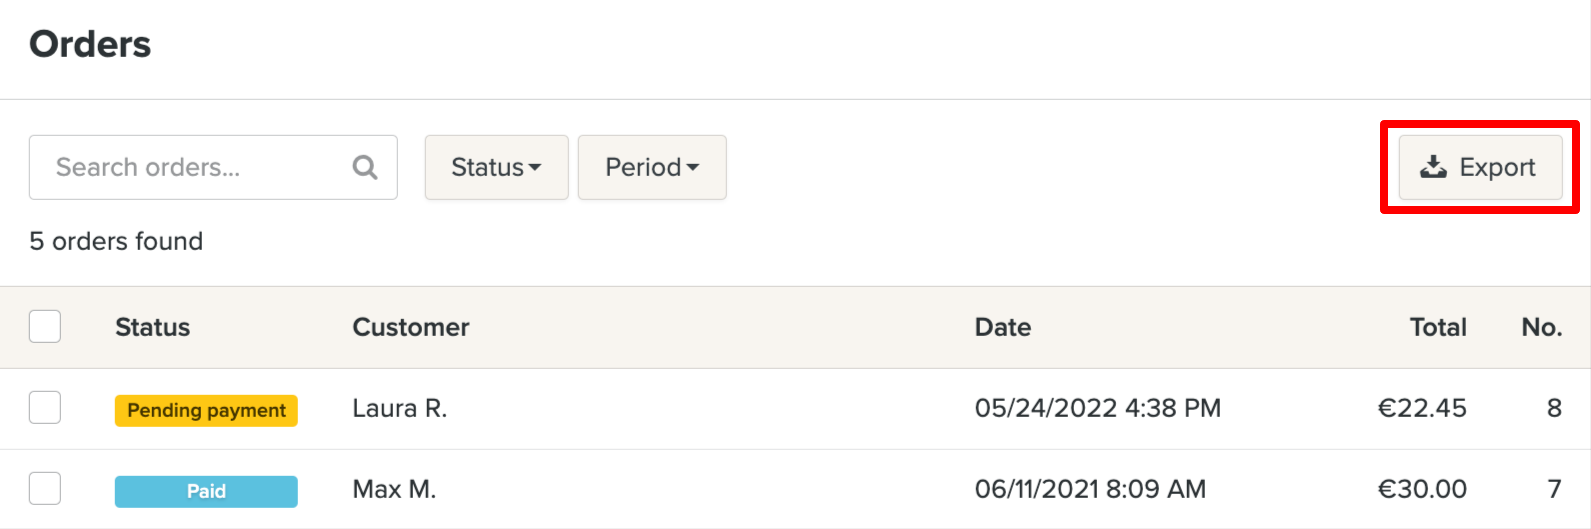
Task: Sort by the Customer column header
Action: pos(411,327)
